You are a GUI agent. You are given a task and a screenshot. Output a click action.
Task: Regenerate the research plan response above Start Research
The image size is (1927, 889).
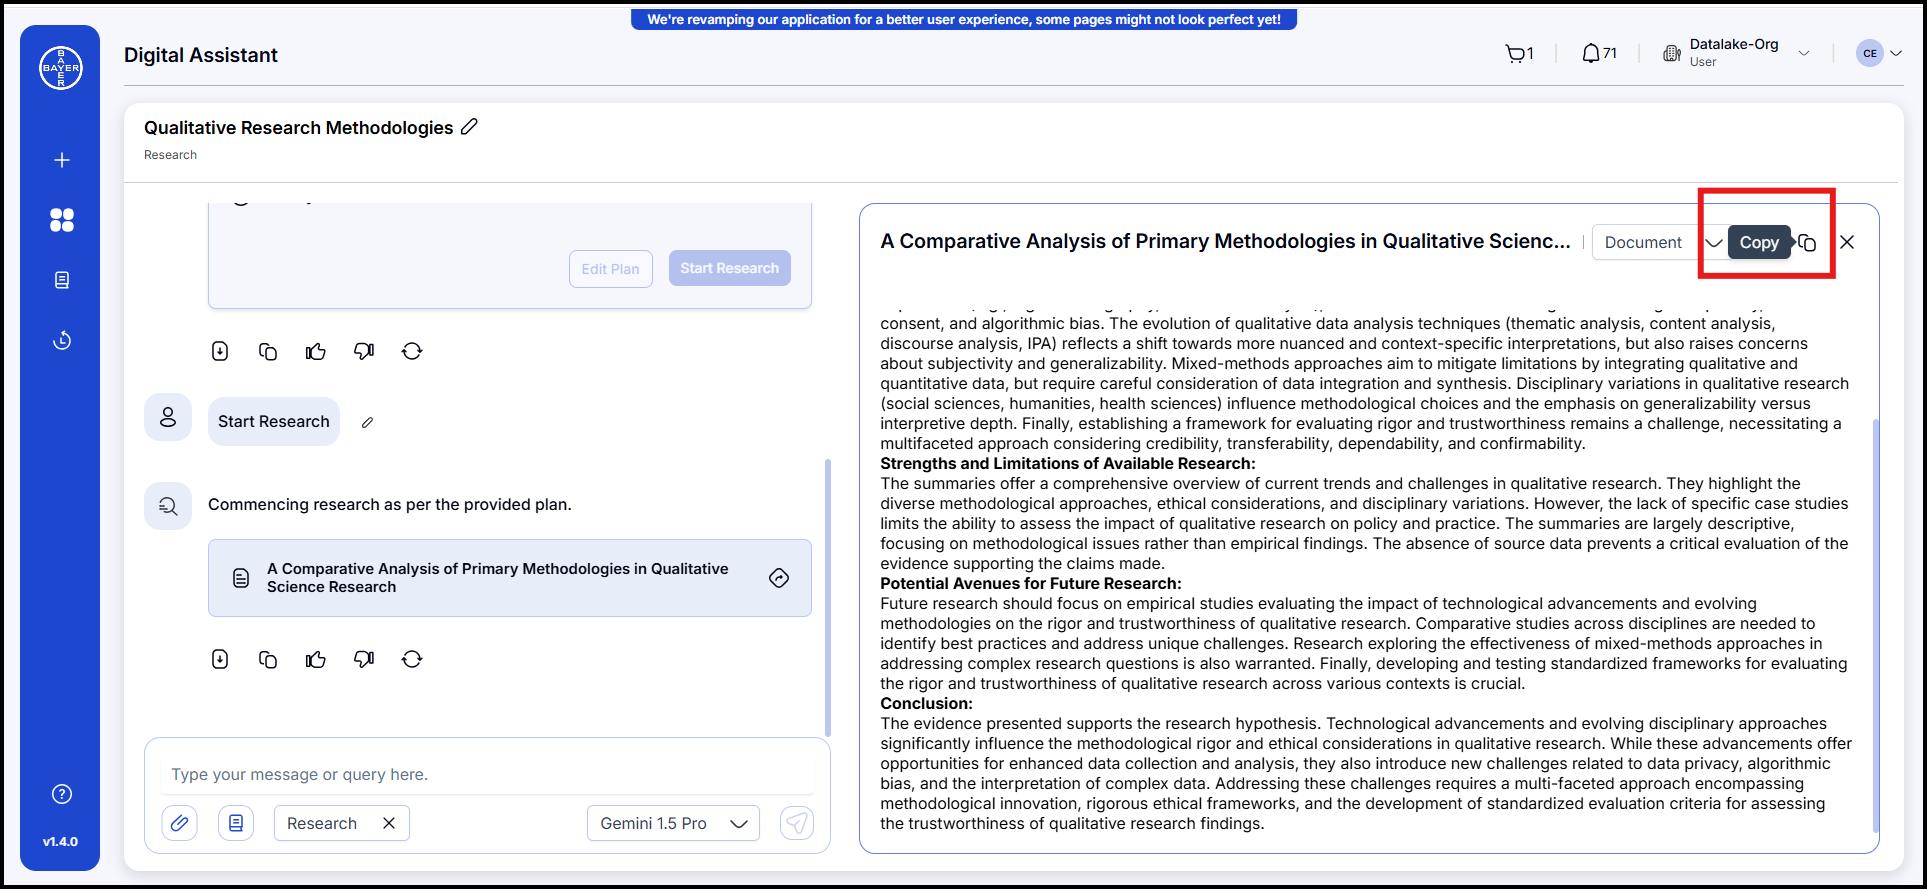[x=412, y=351]
